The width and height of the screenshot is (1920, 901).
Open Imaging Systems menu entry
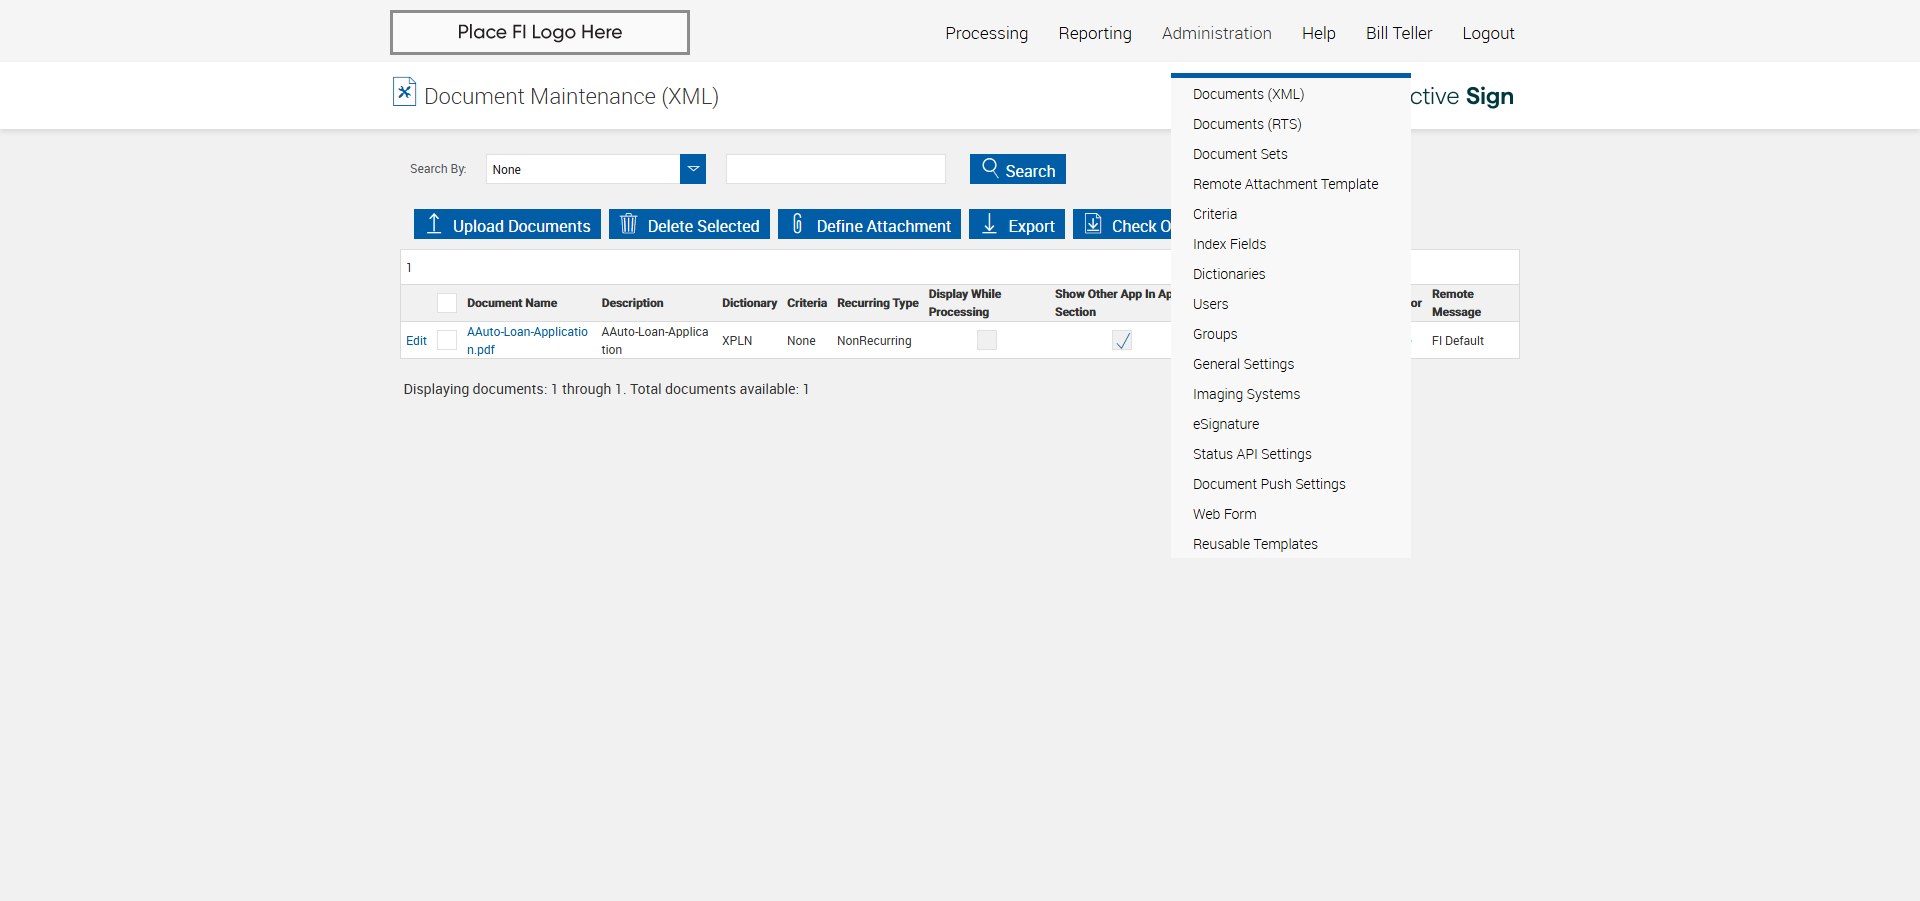point(1246,394)
